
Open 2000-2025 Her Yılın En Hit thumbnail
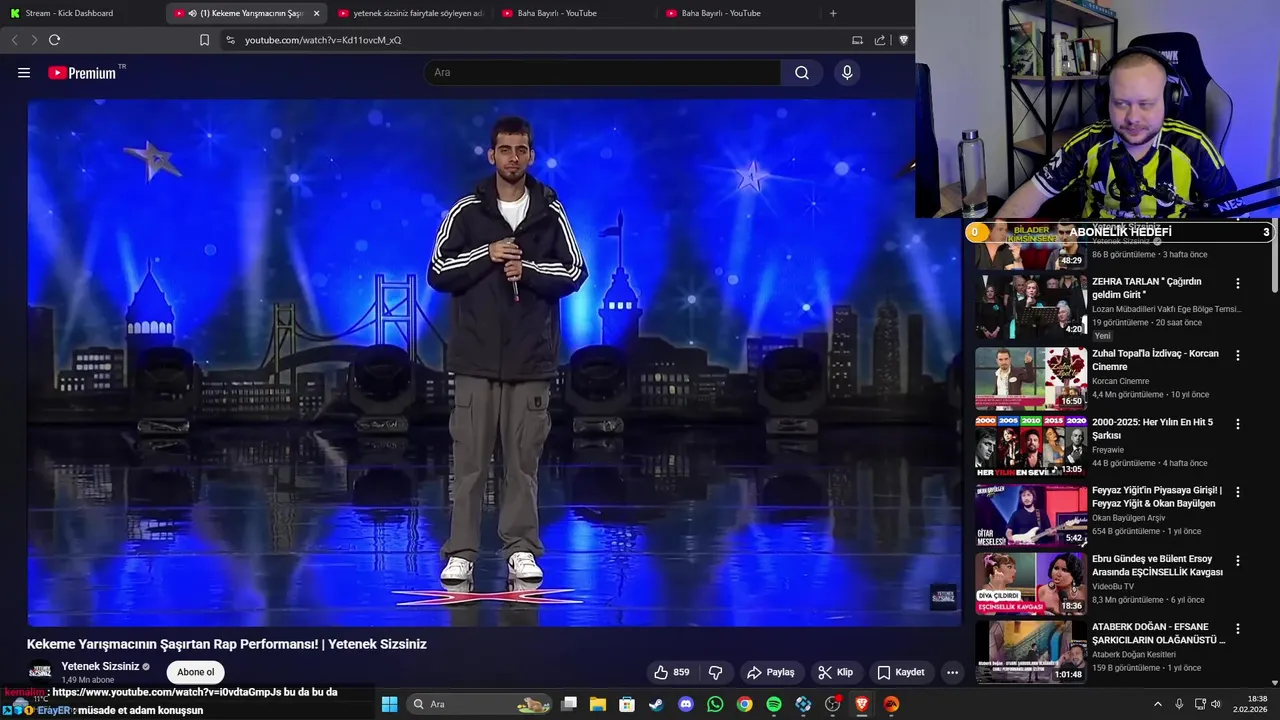pyautogui.click(x=1030, y=447)
